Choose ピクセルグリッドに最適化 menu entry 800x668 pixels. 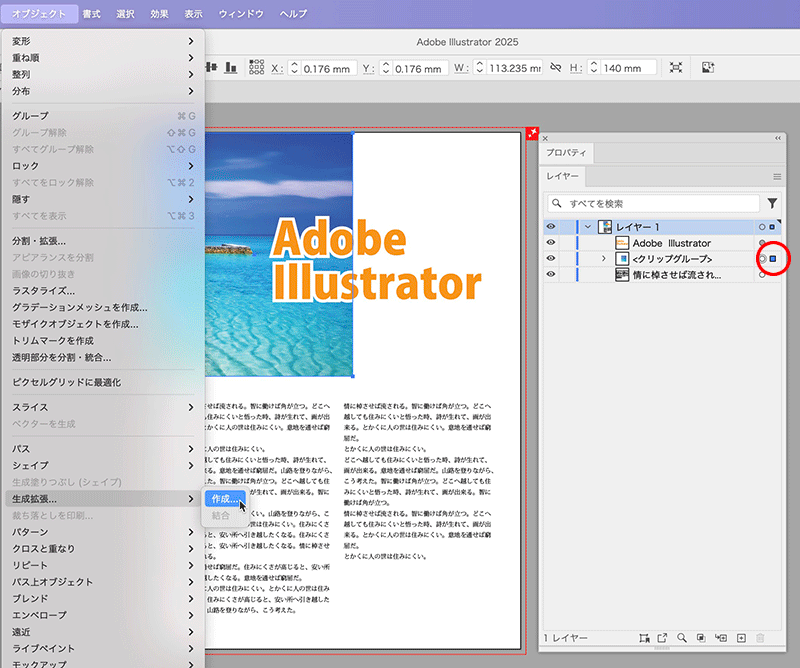point(103,382)
